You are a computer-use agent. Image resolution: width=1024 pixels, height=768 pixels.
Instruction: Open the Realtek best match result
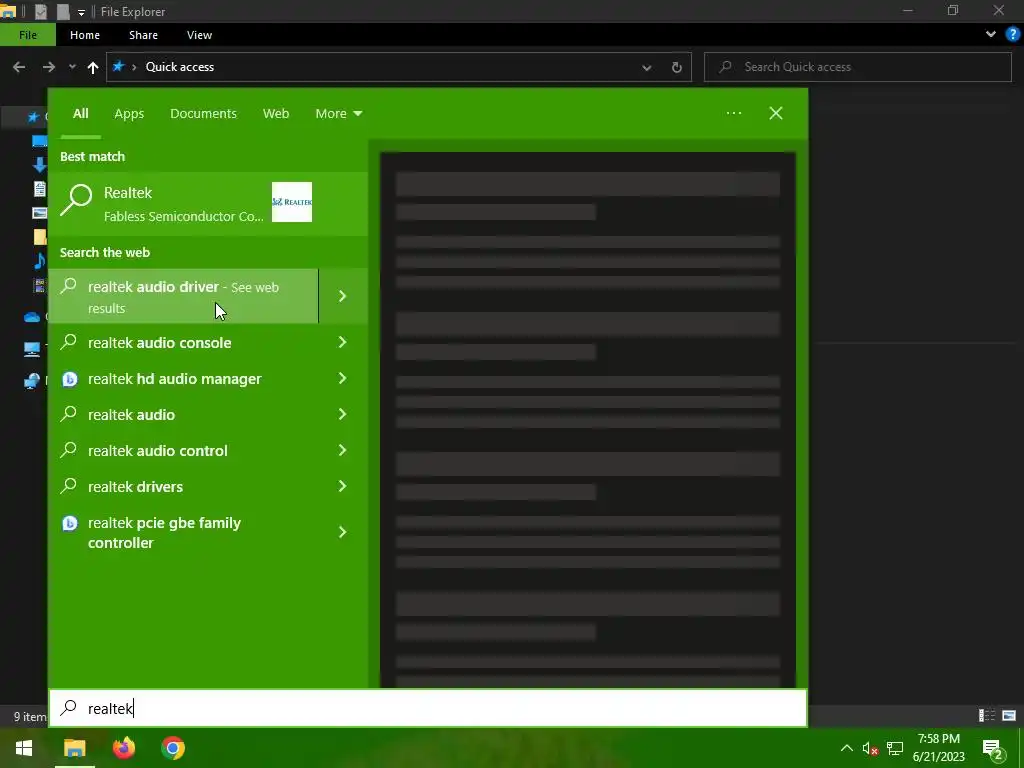(x=208, y=203)
